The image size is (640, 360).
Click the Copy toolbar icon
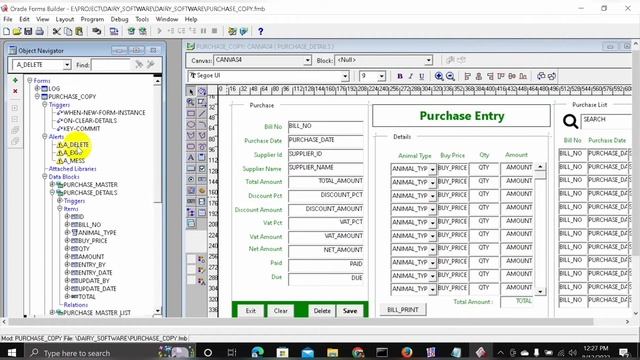[68, 31]
